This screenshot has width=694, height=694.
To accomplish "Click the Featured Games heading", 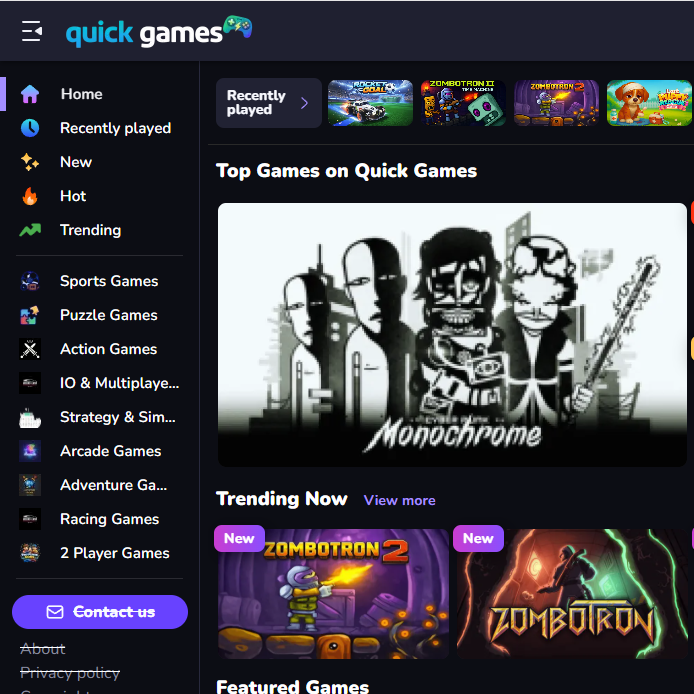I will 293,686.
